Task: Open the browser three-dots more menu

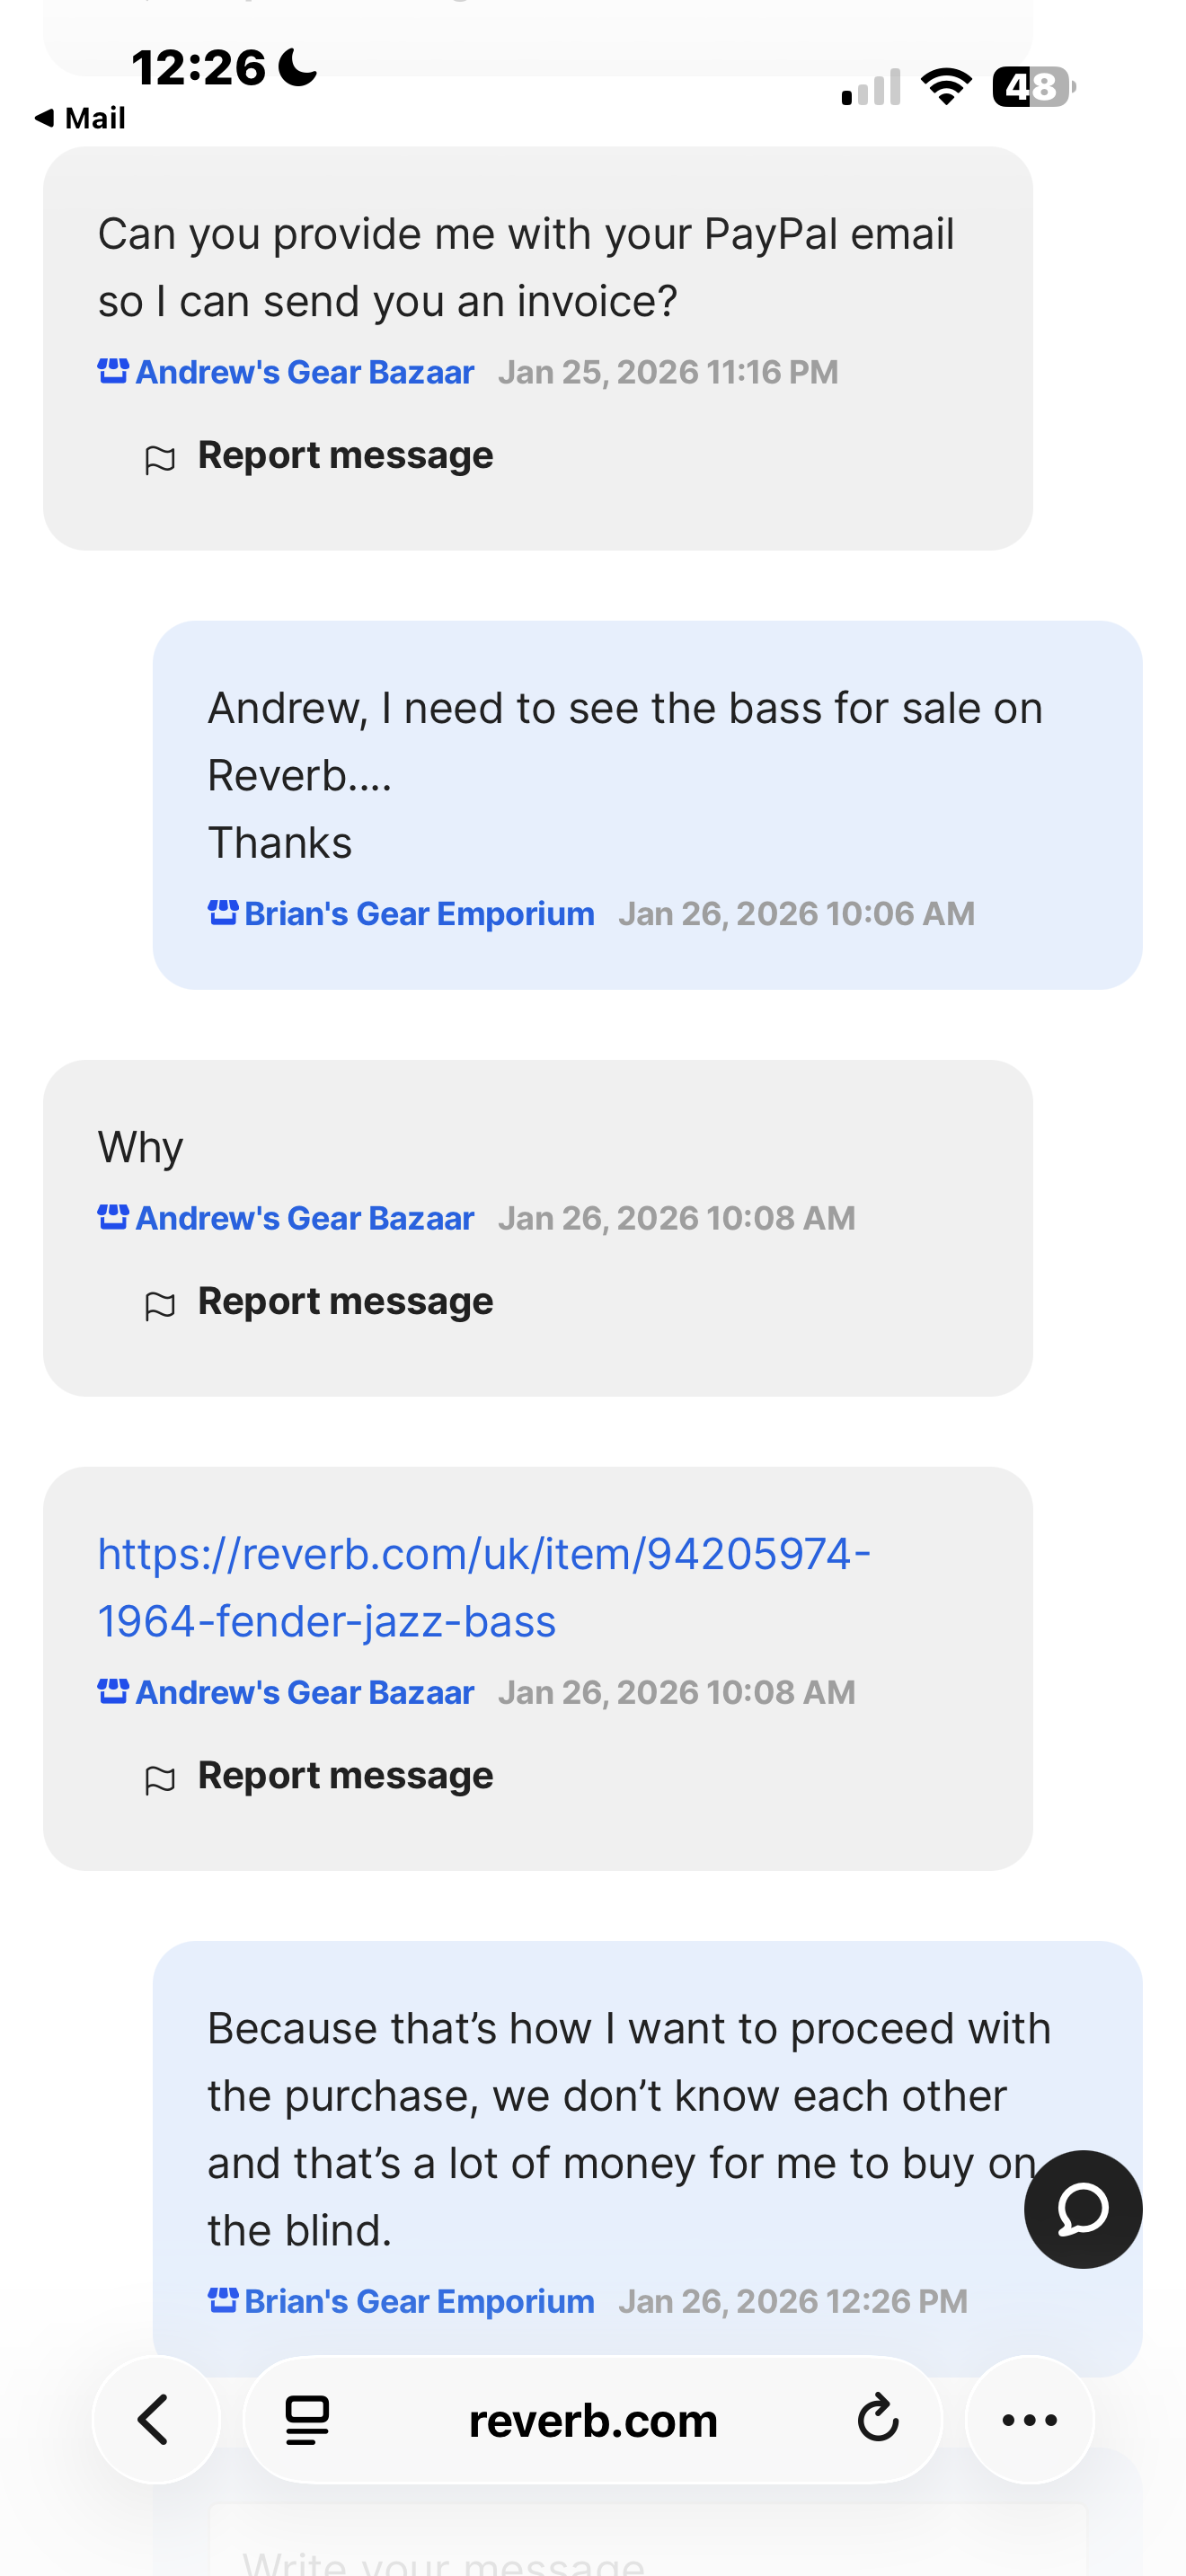Action: pyautogui.click(x=1029, y=2420)
